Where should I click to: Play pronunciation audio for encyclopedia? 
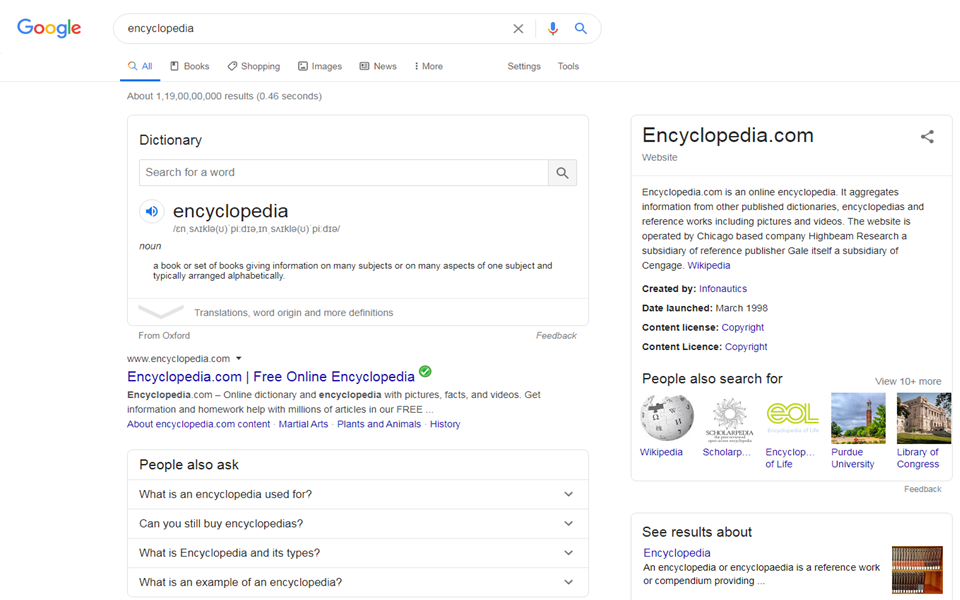[151, 211]
